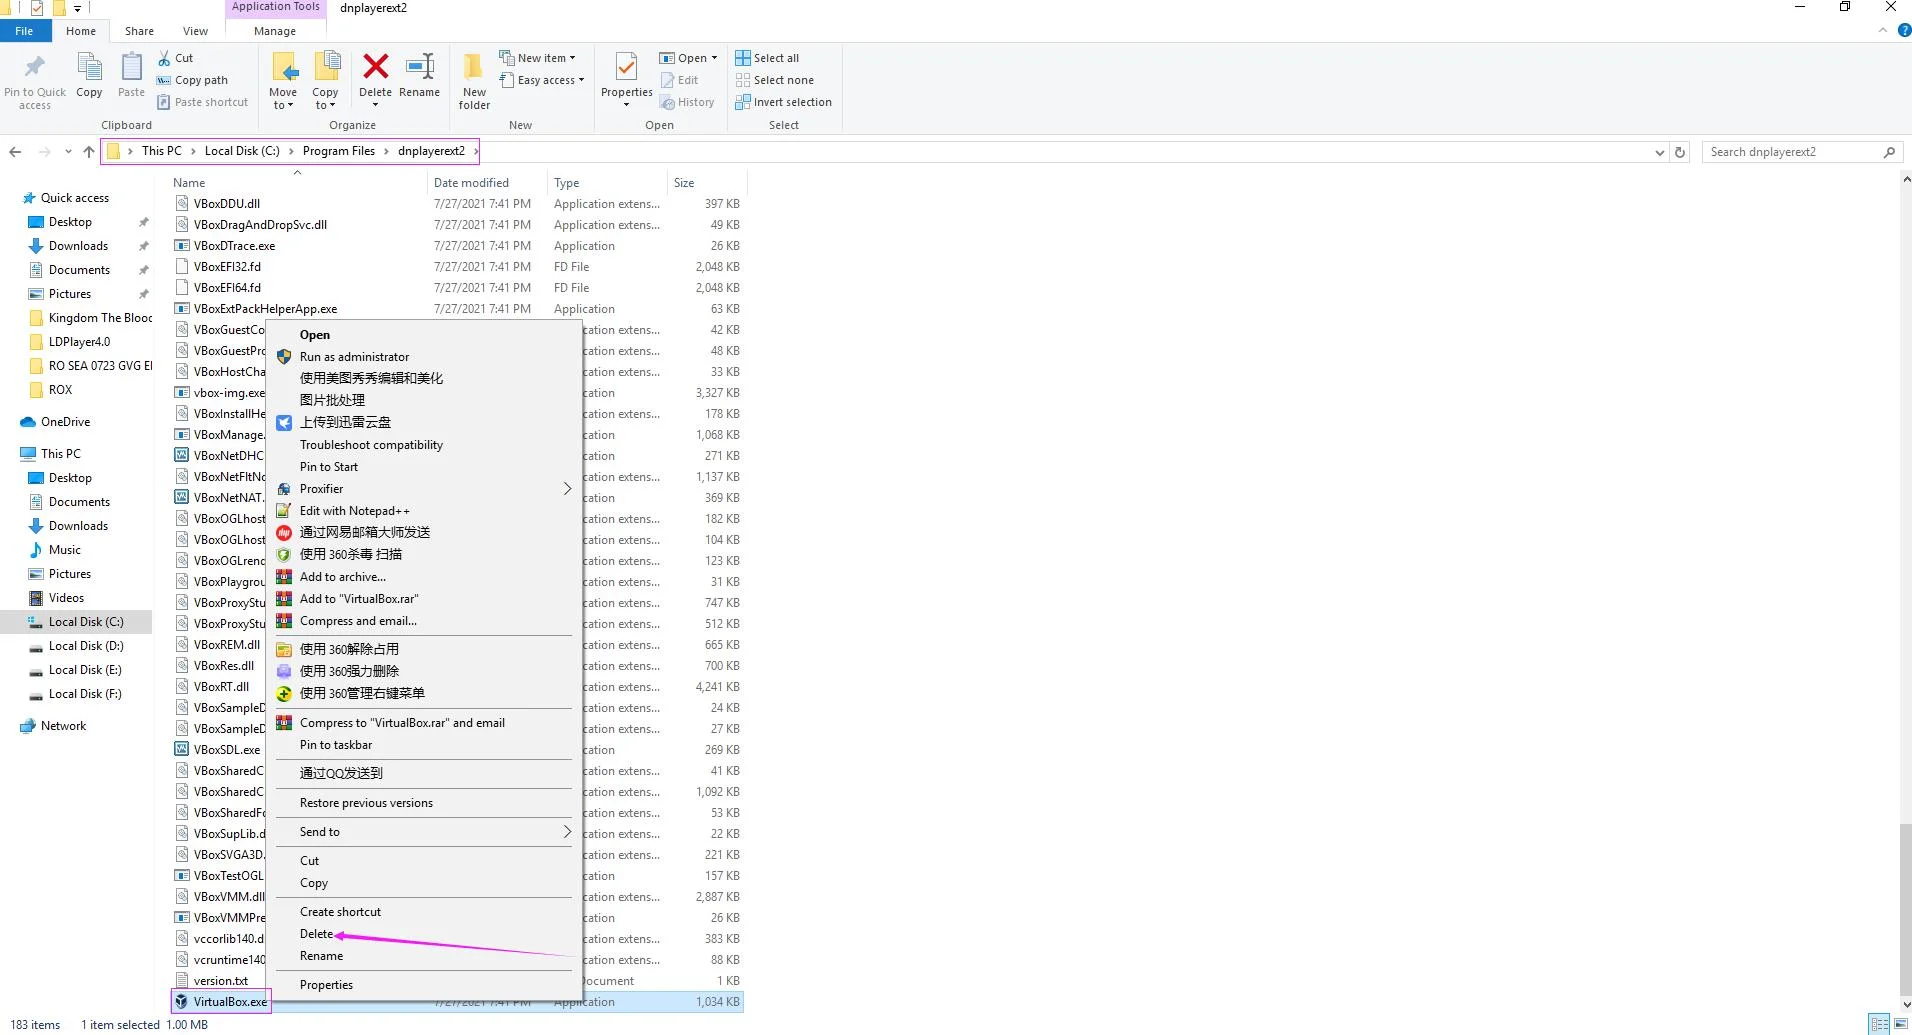Expand the address bar history dropdown
Image resolution: width=1912 pixels, height=1035 pixels.
coord(1659,152)
